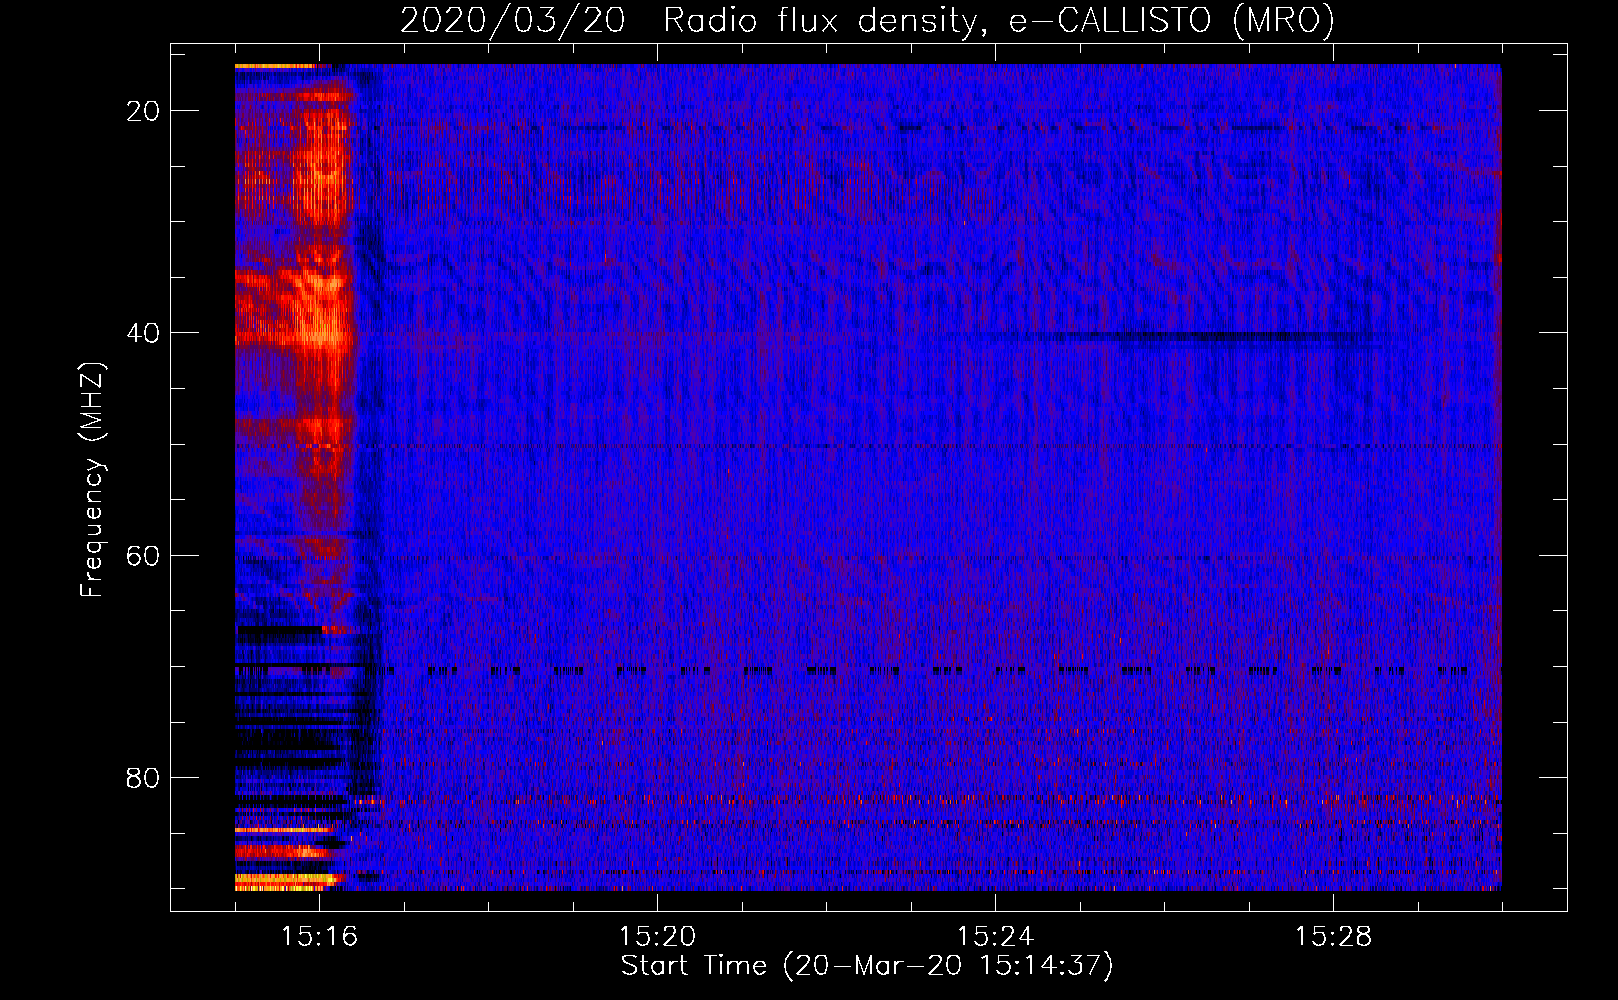This screenshot has width=1618, height=1000.
Task: Click the 'Start Time (20-Mar-20 15:14:37)' label
Action: pos(867,966)
